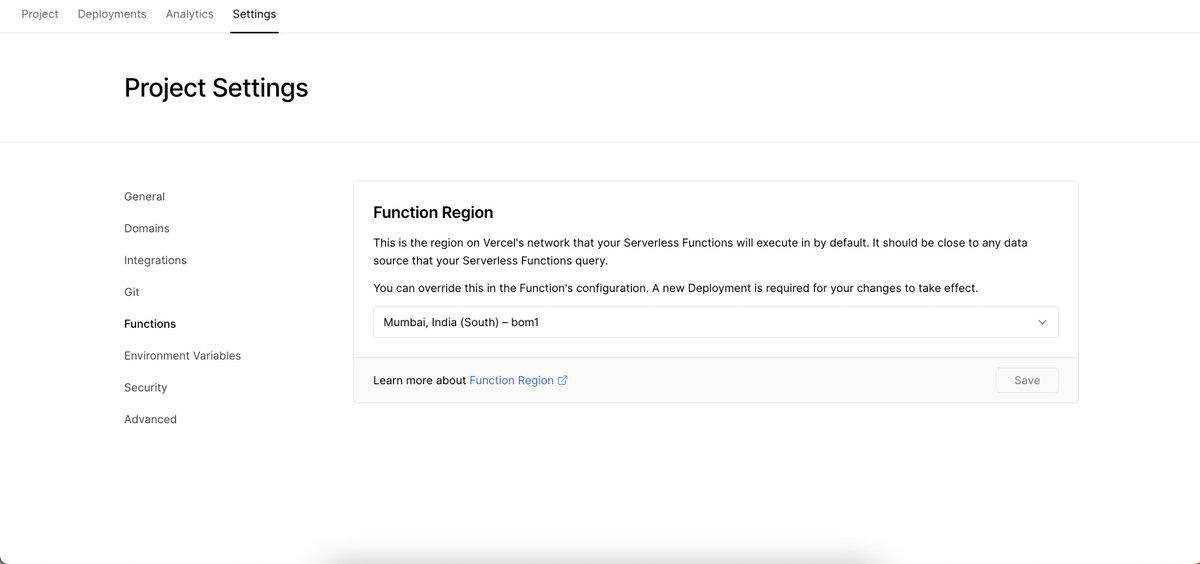1200x564 pixels.
Task: Click the 'Learn more about' text
Action: [x=419, y=381]
